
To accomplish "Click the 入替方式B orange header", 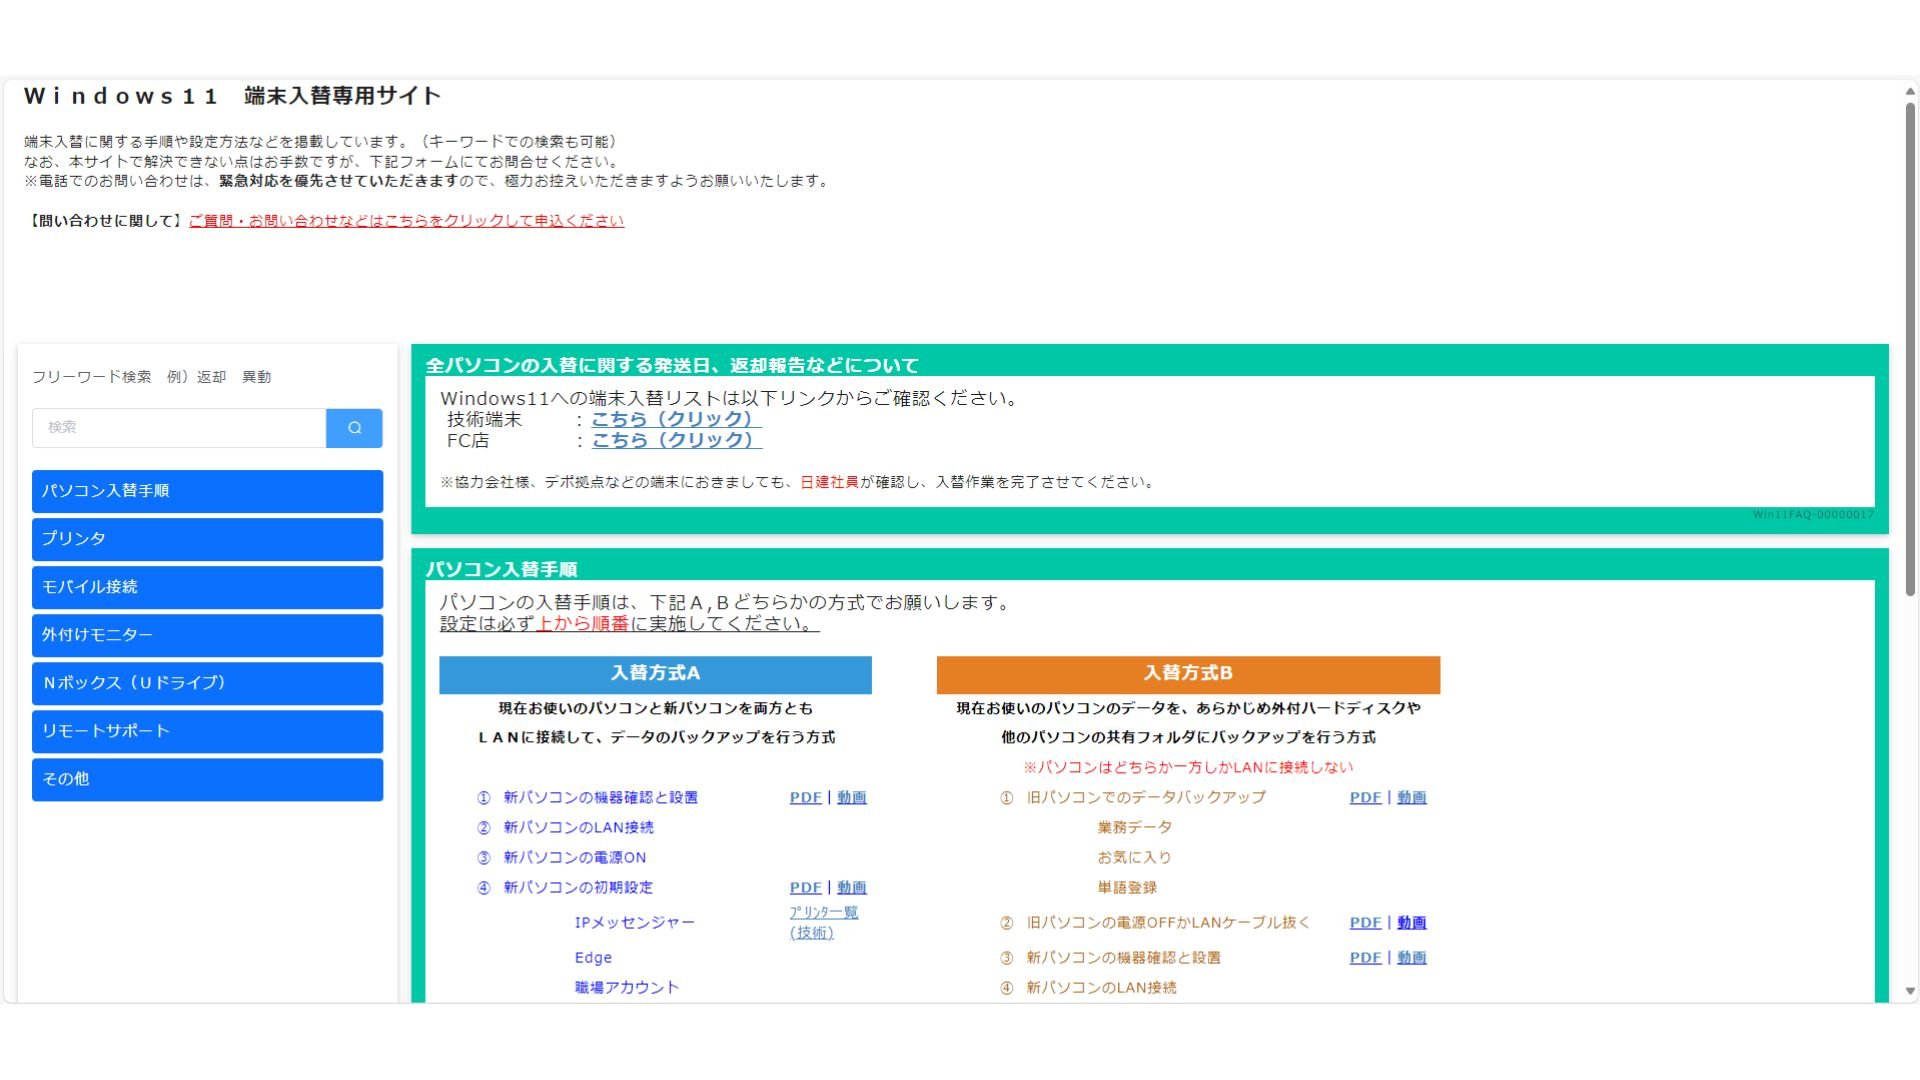I will 1188,674.
